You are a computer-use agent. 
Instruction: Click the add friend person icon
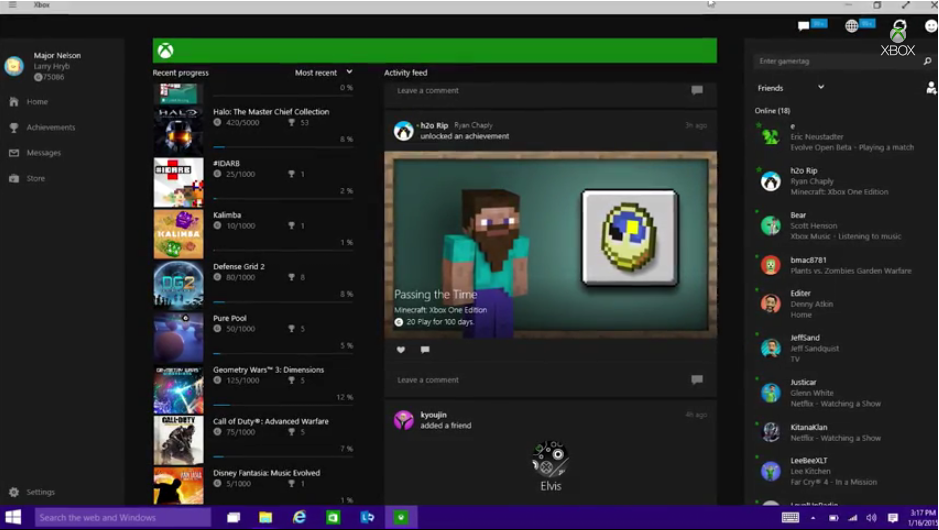pos(931,88)
